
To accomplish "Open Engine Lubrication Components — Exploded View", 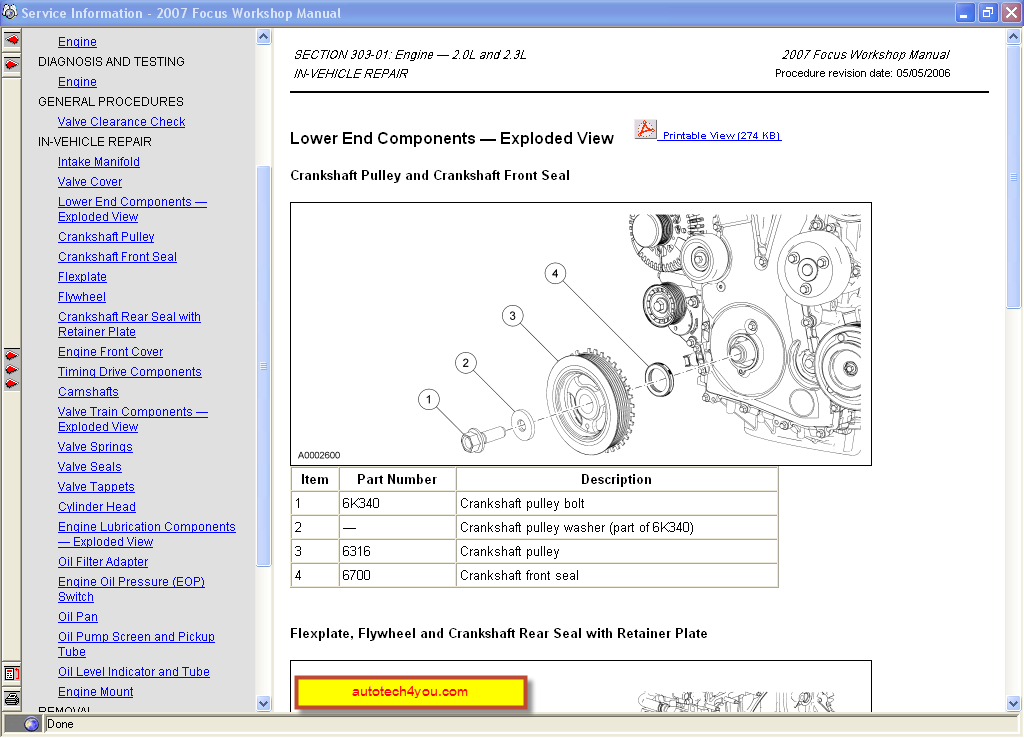I will pos(147,534).
